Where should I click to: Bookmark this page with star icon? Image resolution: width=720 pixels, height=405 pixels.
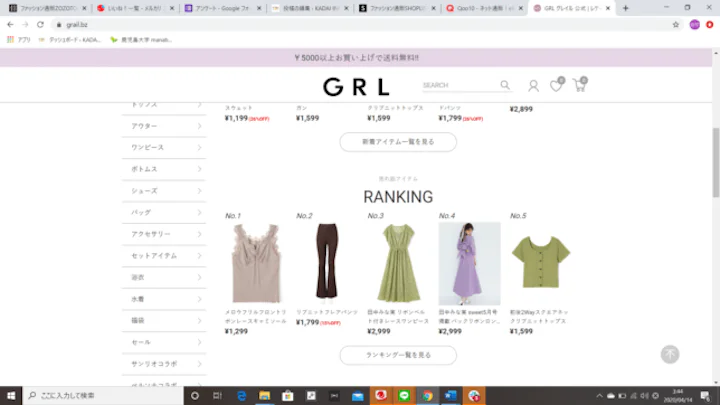coord(675,25)
